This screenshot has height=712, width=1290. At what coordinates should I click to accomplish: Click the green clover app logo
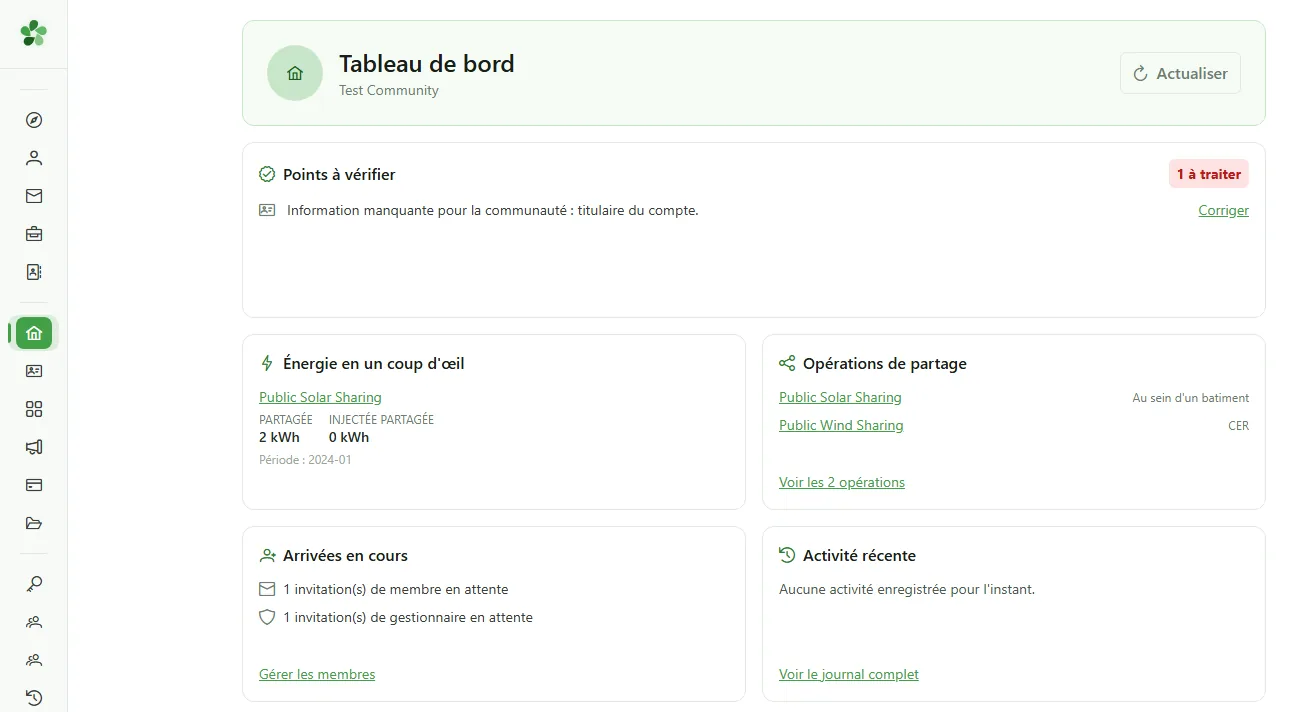pos(34,33)
